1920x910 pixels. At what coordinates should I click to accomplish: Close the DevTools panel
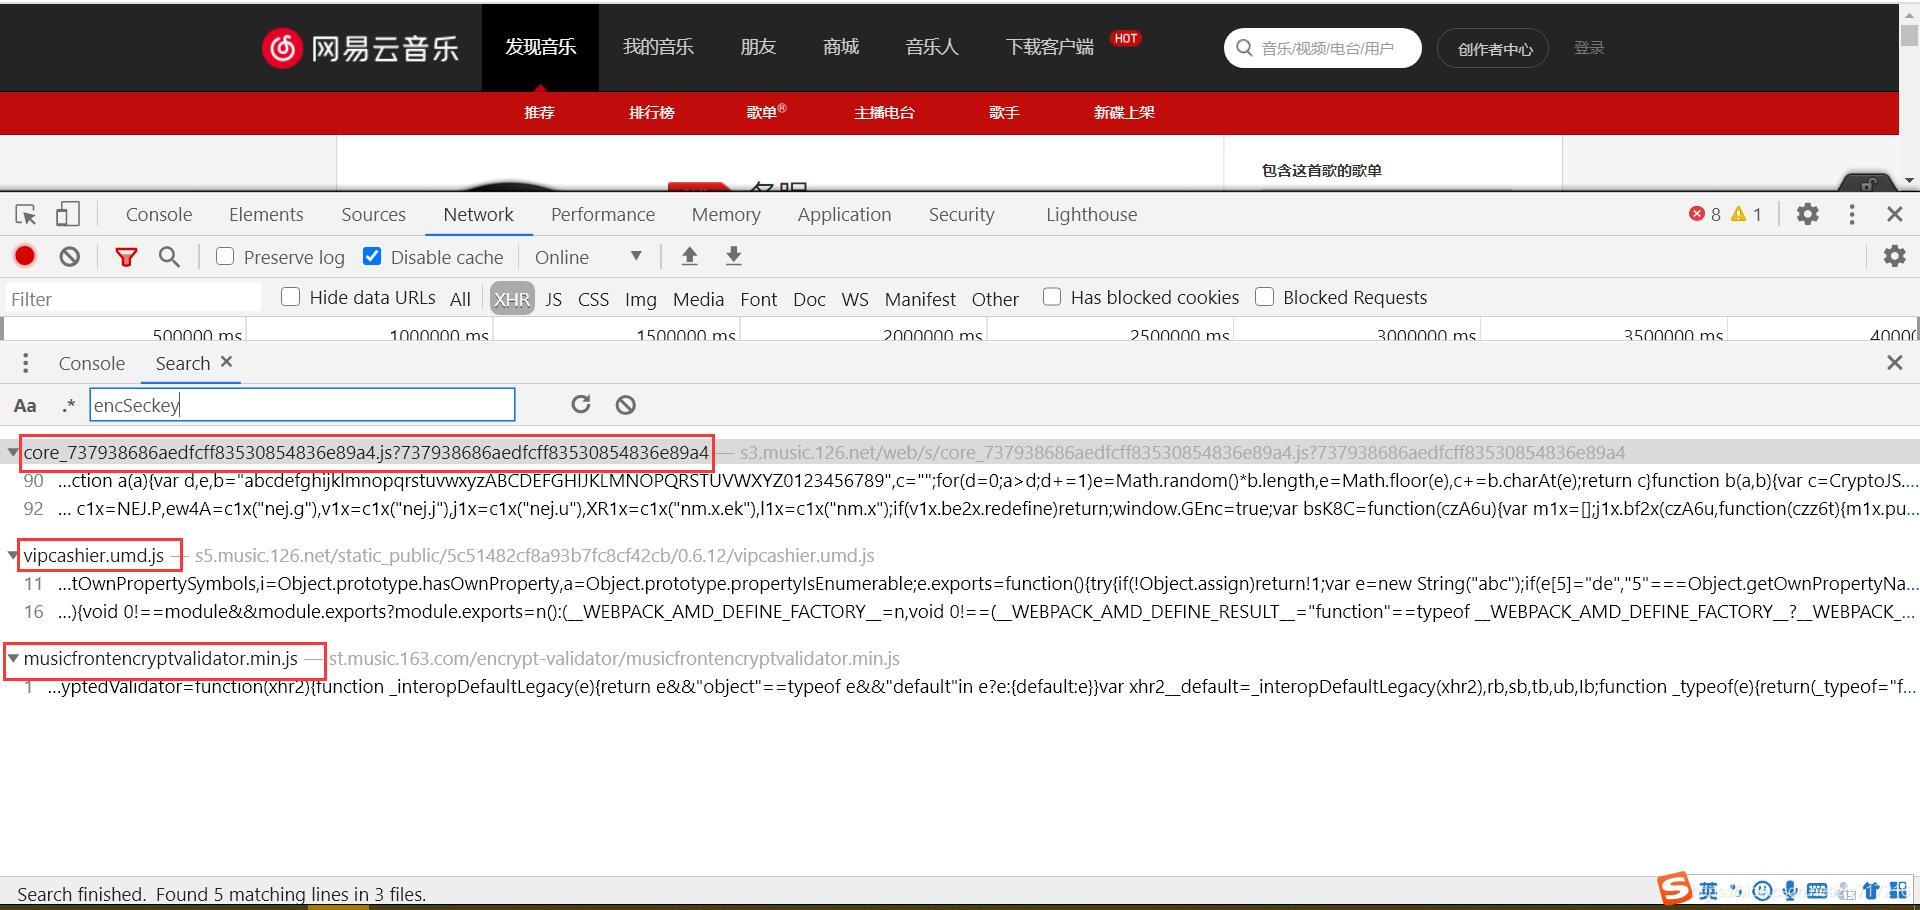[x=1894, y=214]
